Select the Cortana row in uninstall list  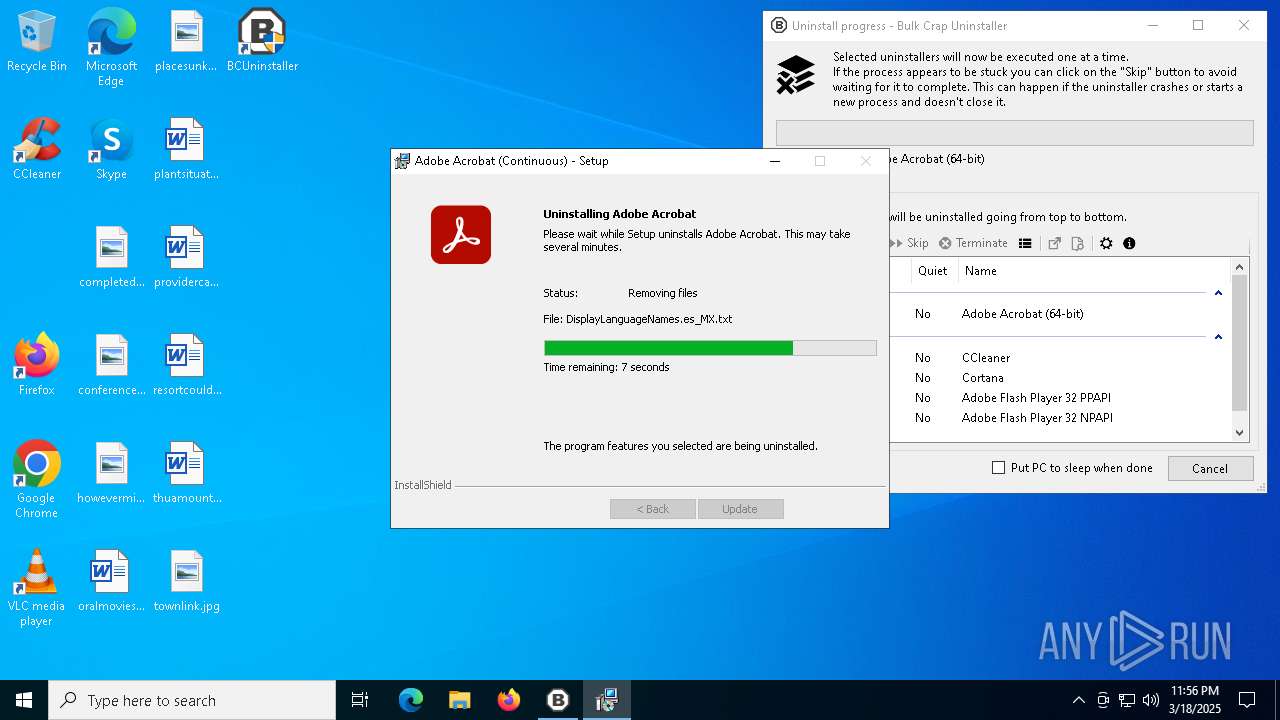[1060, 378]
